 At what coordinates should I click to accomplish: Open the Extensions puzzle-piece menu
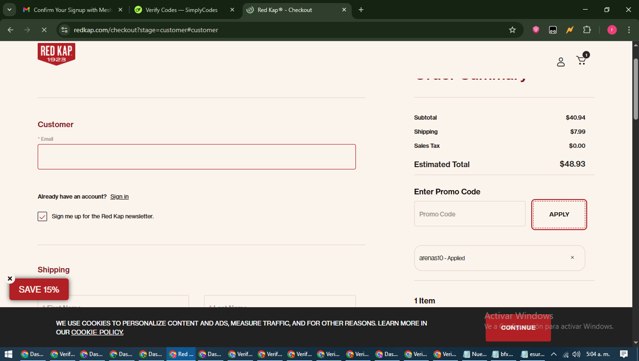click(587, 30)
